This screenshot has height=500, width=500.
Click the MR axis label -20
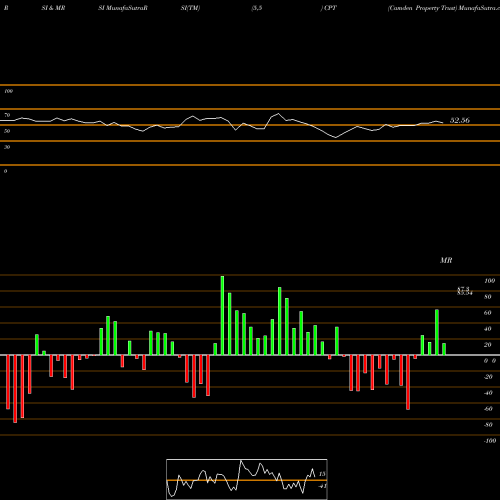(488, 377)
